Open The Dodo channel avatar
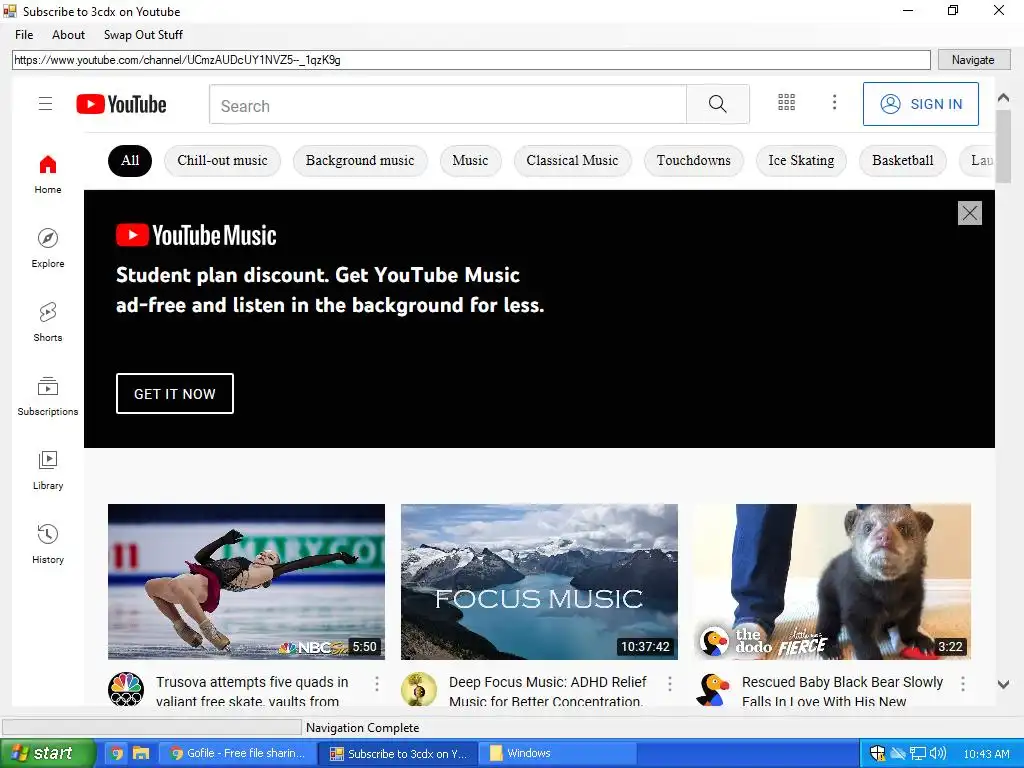The image size is (1024, 768). 712,689
